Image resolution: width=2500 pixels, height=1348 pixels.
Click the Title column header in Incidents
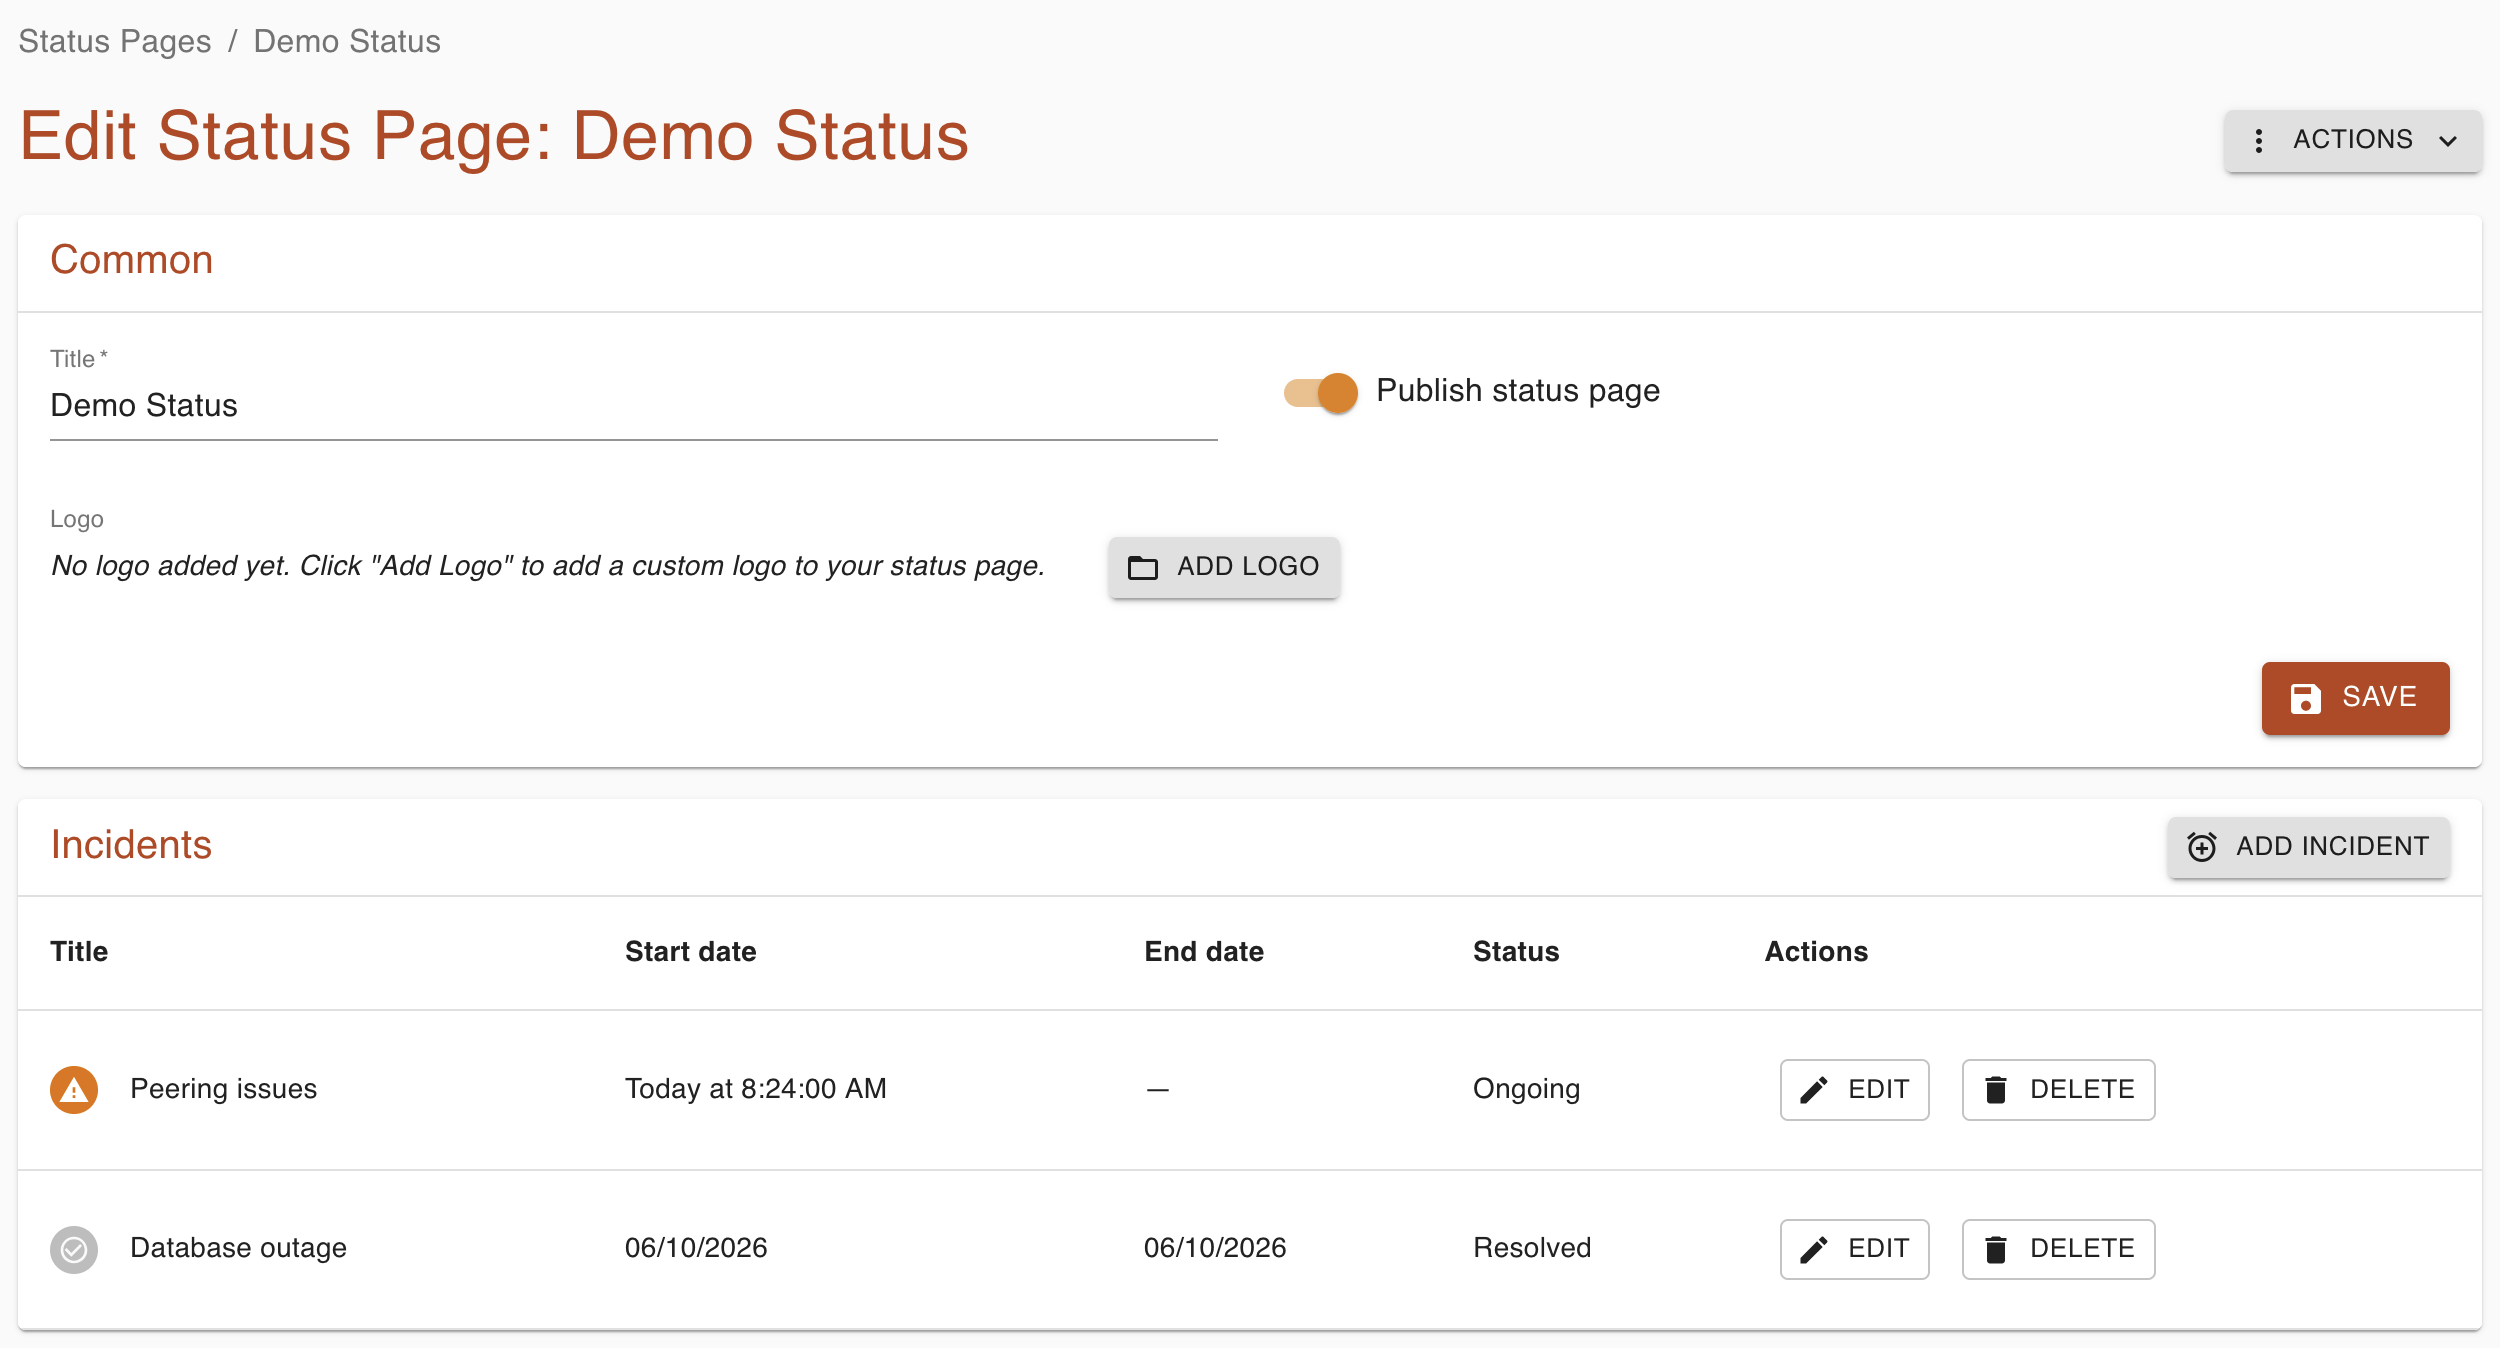tap(79, 951)
